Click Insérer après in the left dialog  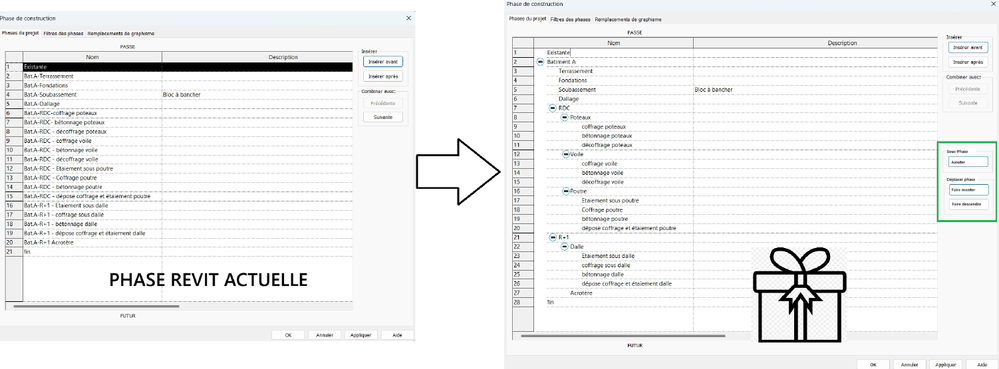click(383, 76)
